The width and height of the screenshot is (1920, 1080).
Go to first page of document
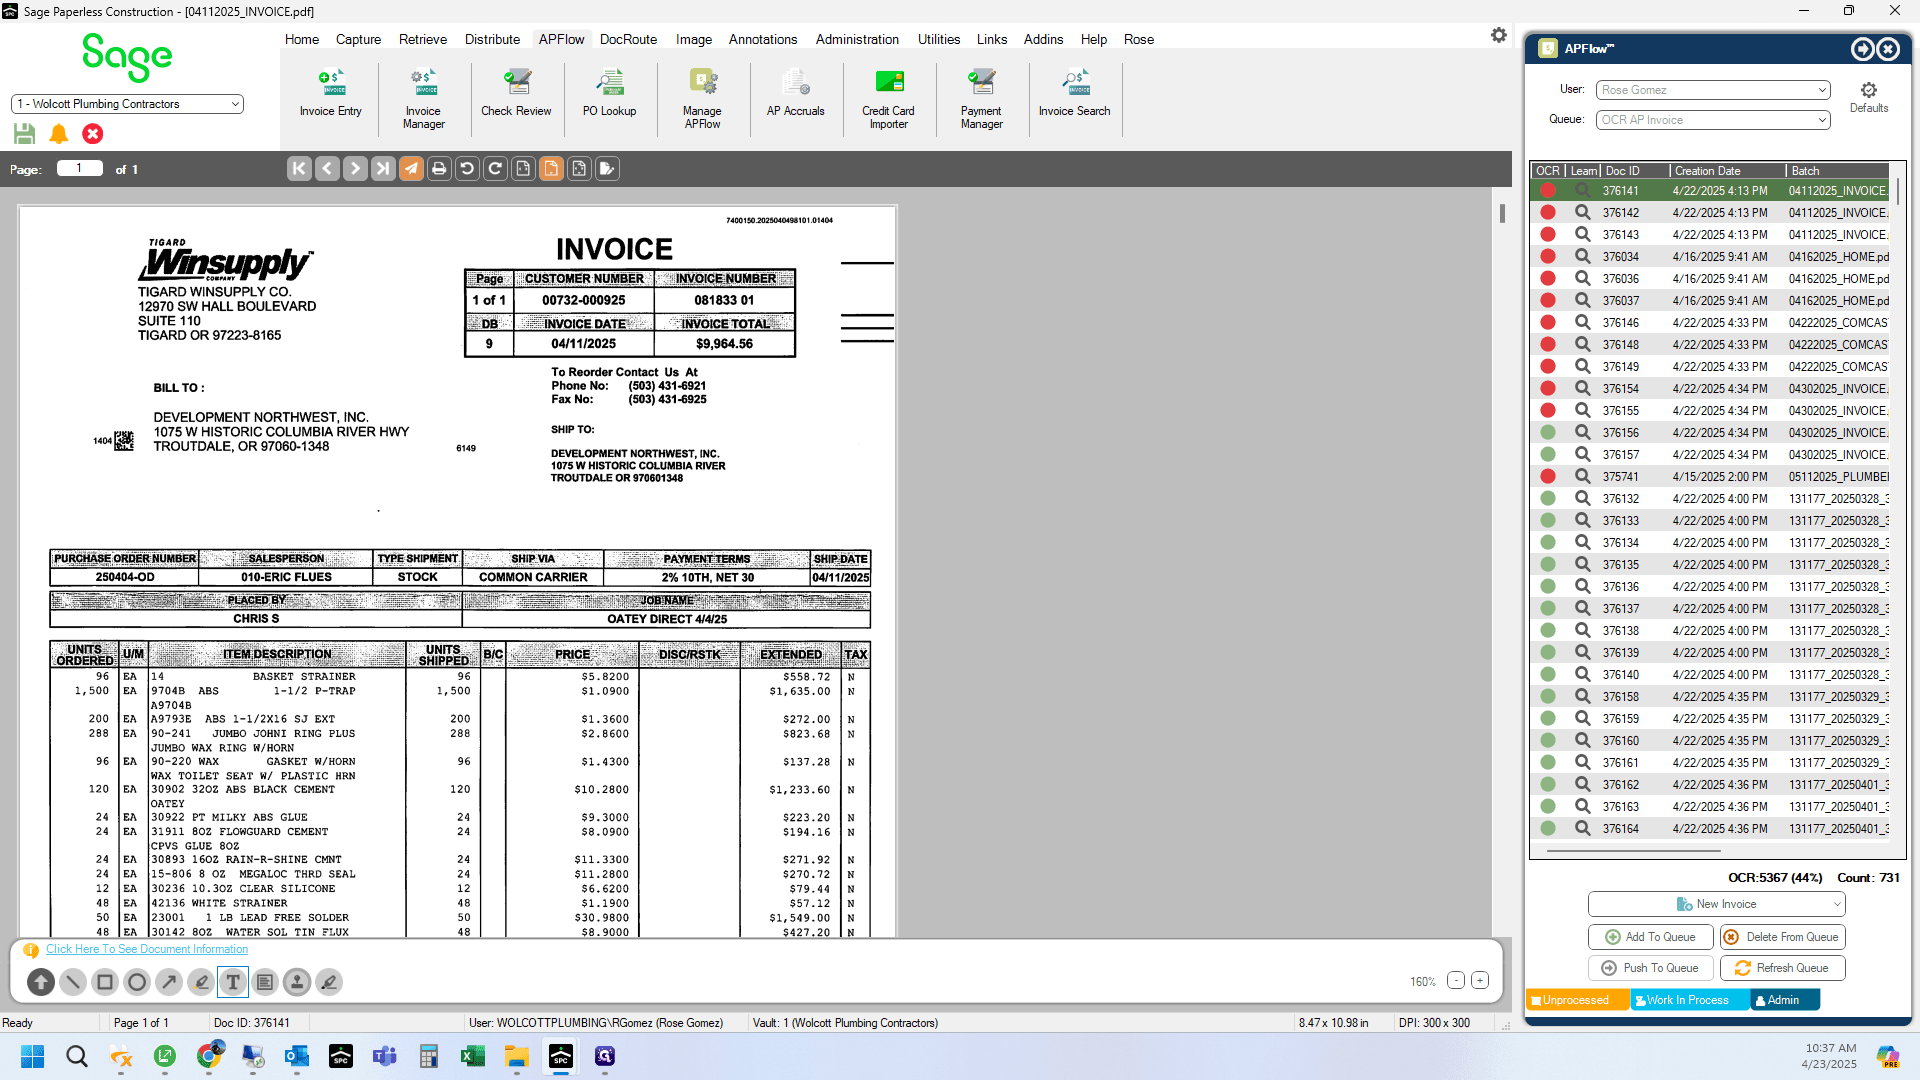299,169
